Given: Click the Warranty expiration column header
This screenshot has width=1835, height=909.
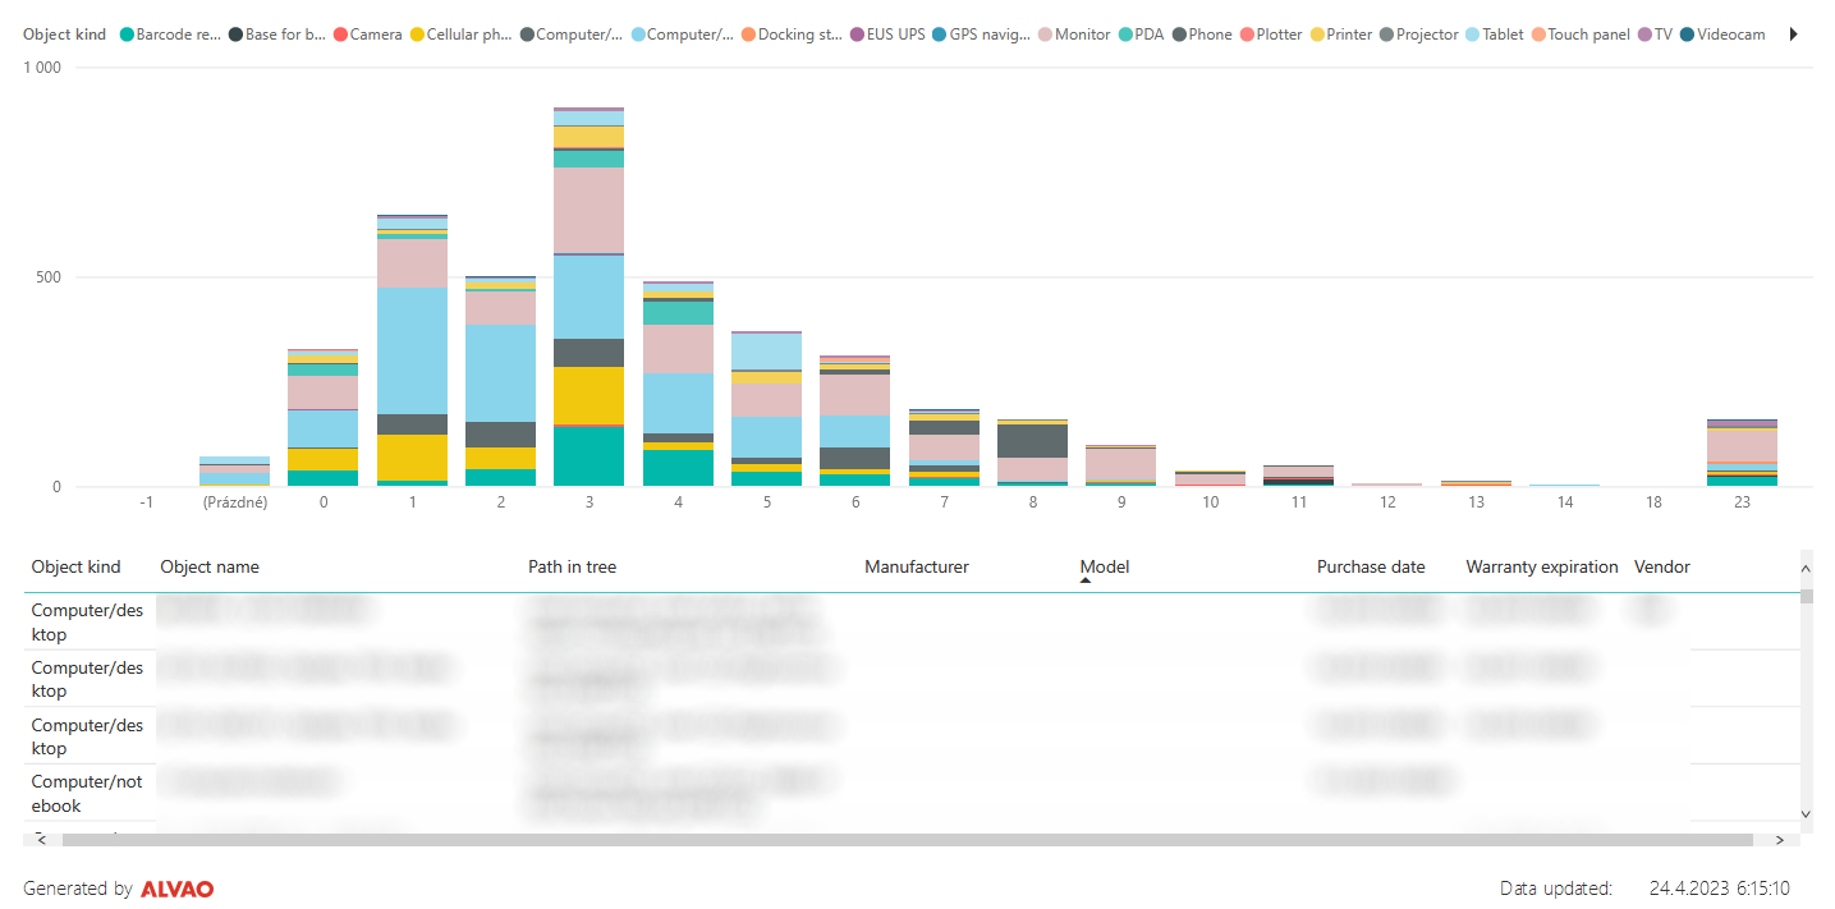Looking at the screenshot, I should (x=1541, y=567).
